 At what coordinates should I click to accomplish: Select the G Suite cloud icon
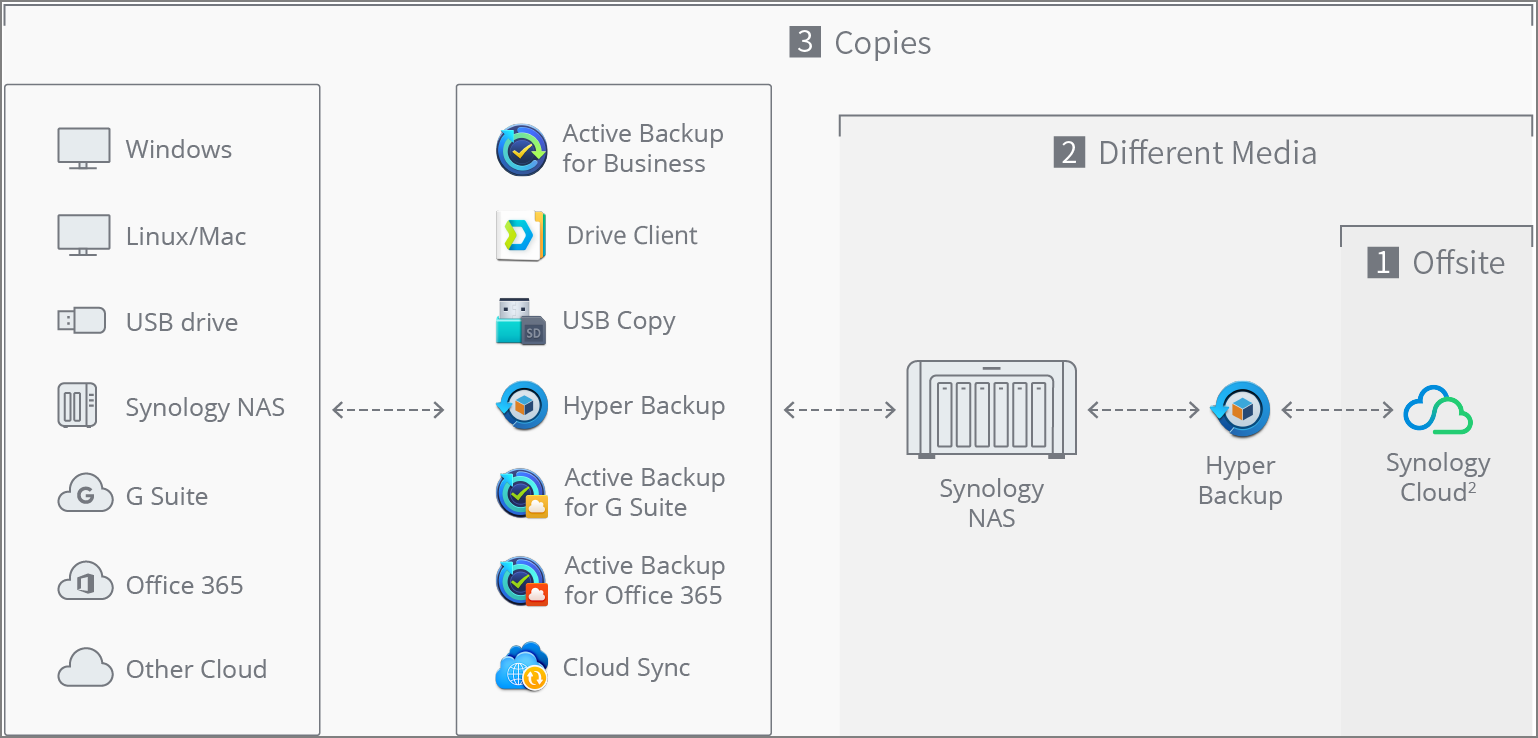point(85,496)
